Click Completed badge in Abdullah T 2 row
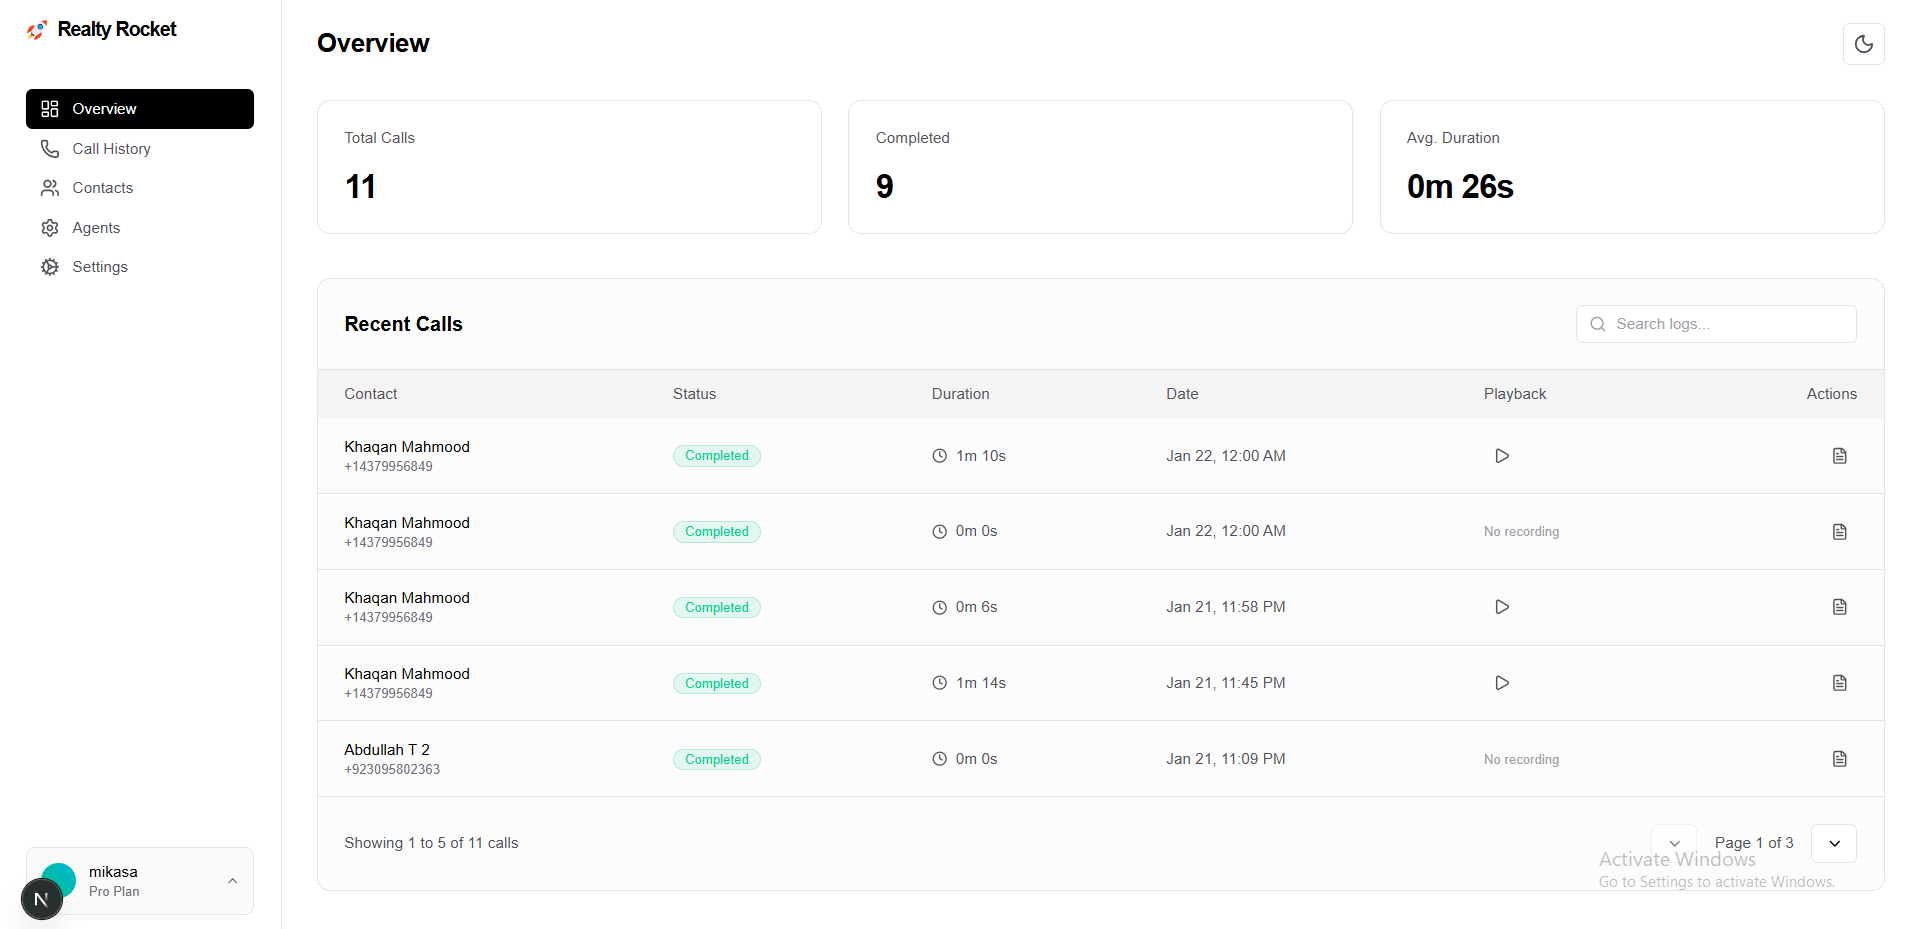 [717, 760]
